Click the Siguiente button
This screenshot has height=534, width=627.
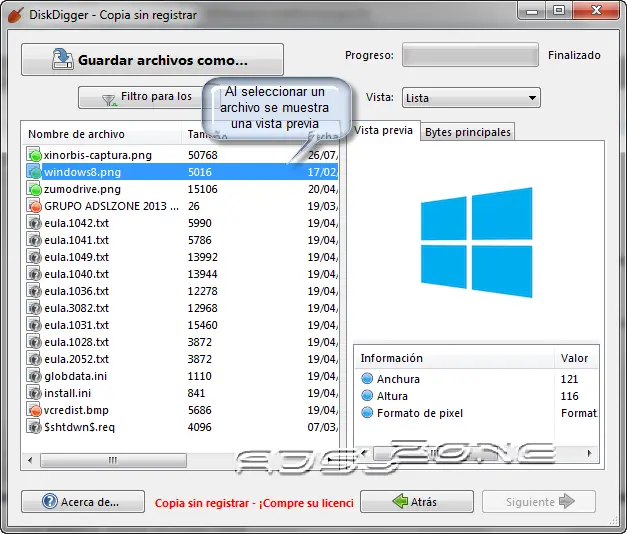pyautogui.click(x=539, y=502)
